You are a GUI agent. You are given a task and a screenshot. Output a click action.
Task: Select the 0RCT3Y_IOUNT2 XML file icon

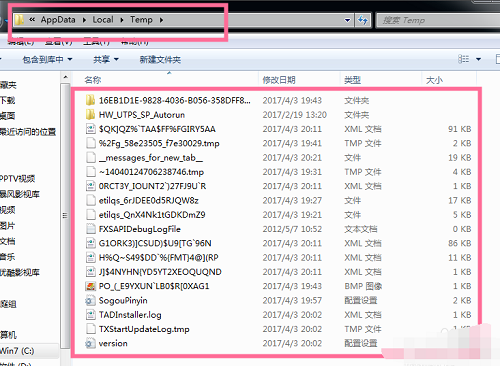click(x=90, y=186)
